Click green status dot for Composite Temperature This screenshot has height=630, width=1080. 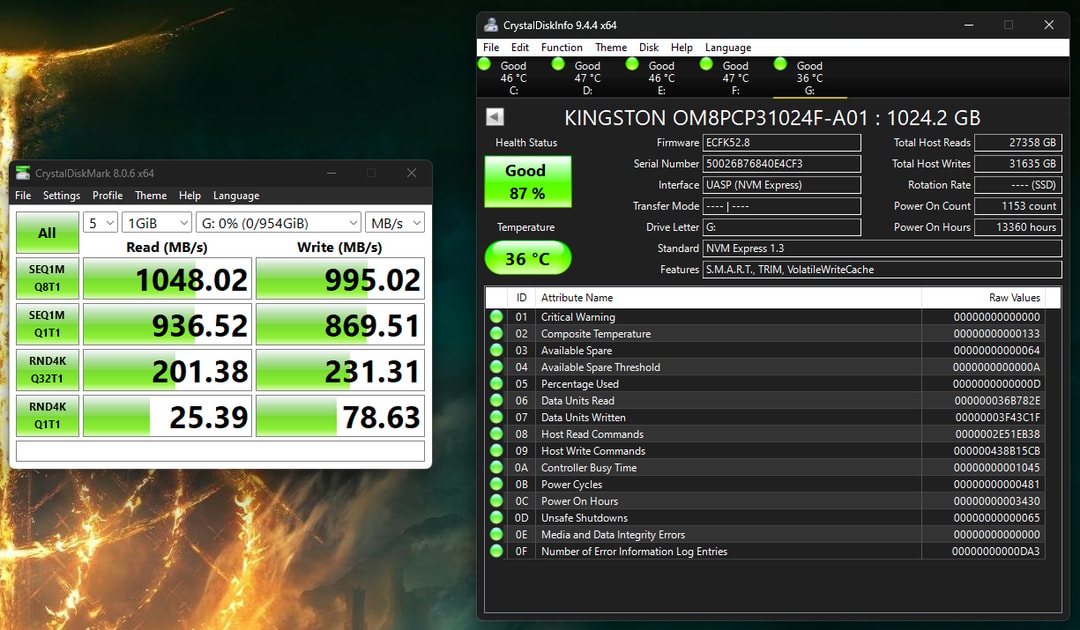point(497,333)
